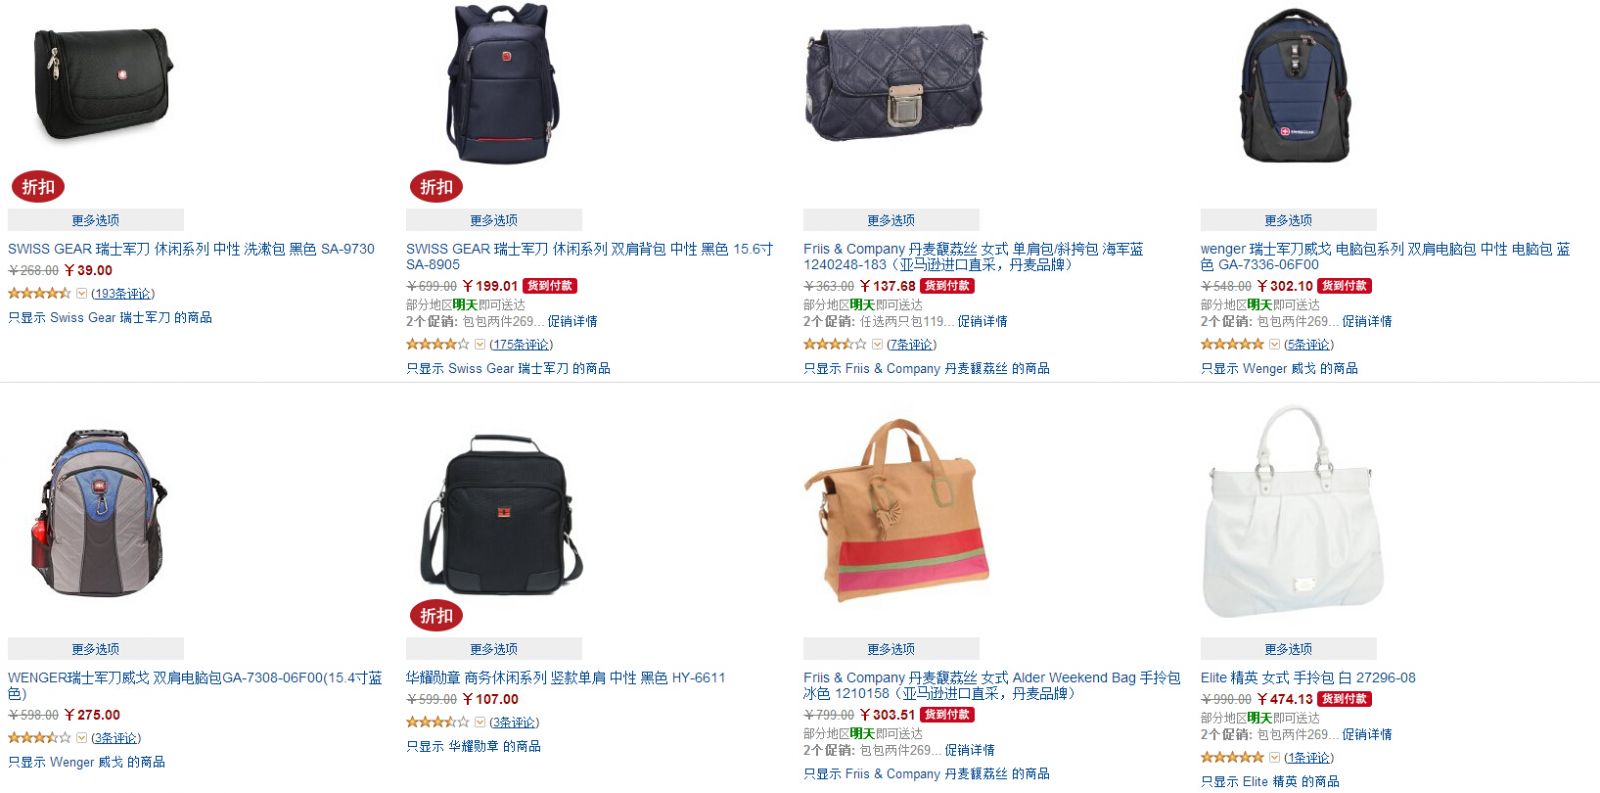
Task: Click the star rating for Elite white handbag
Action: point(1232,757)
